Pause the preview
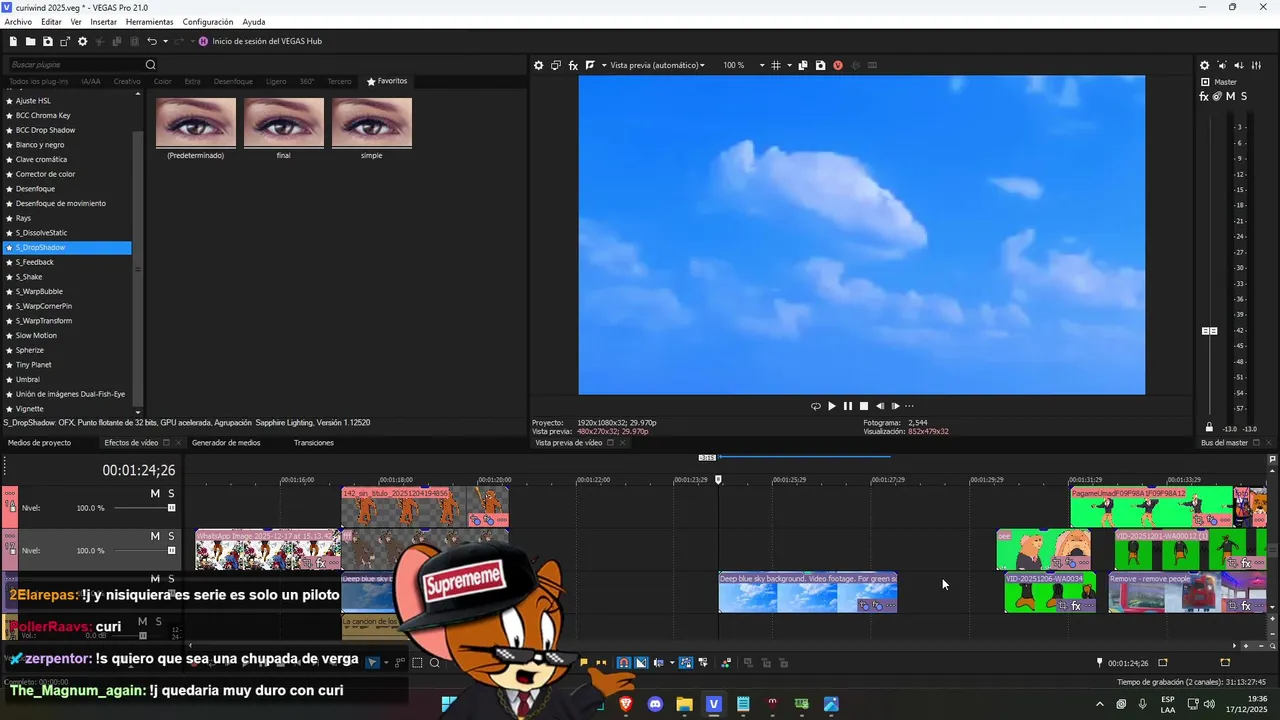The width and height of the screenshot is (1280, 720). tap(847, 406)
